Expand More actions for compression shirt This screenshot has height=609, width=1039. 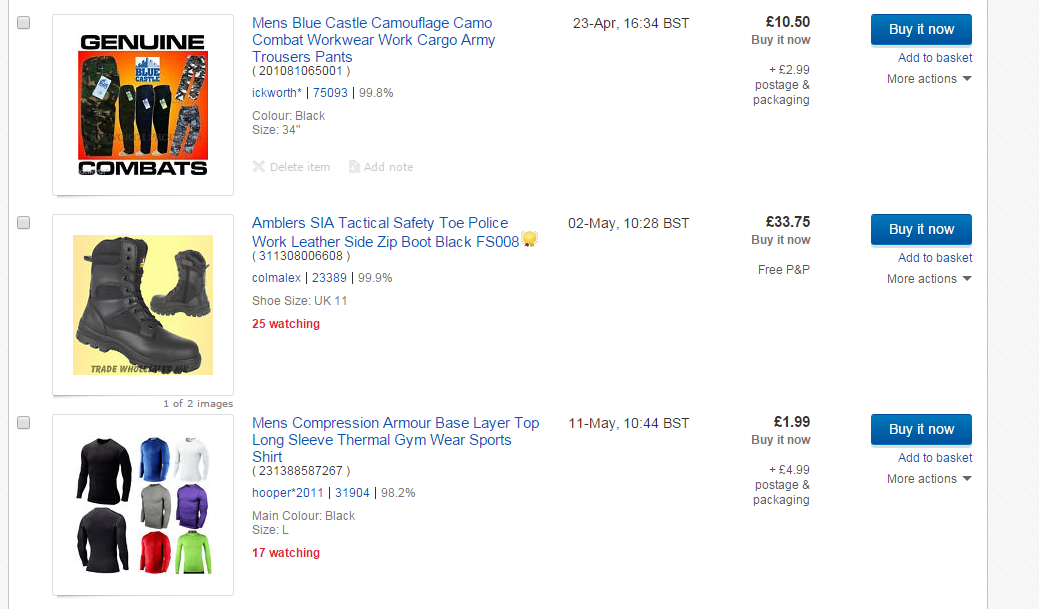[x=929, y=479]
